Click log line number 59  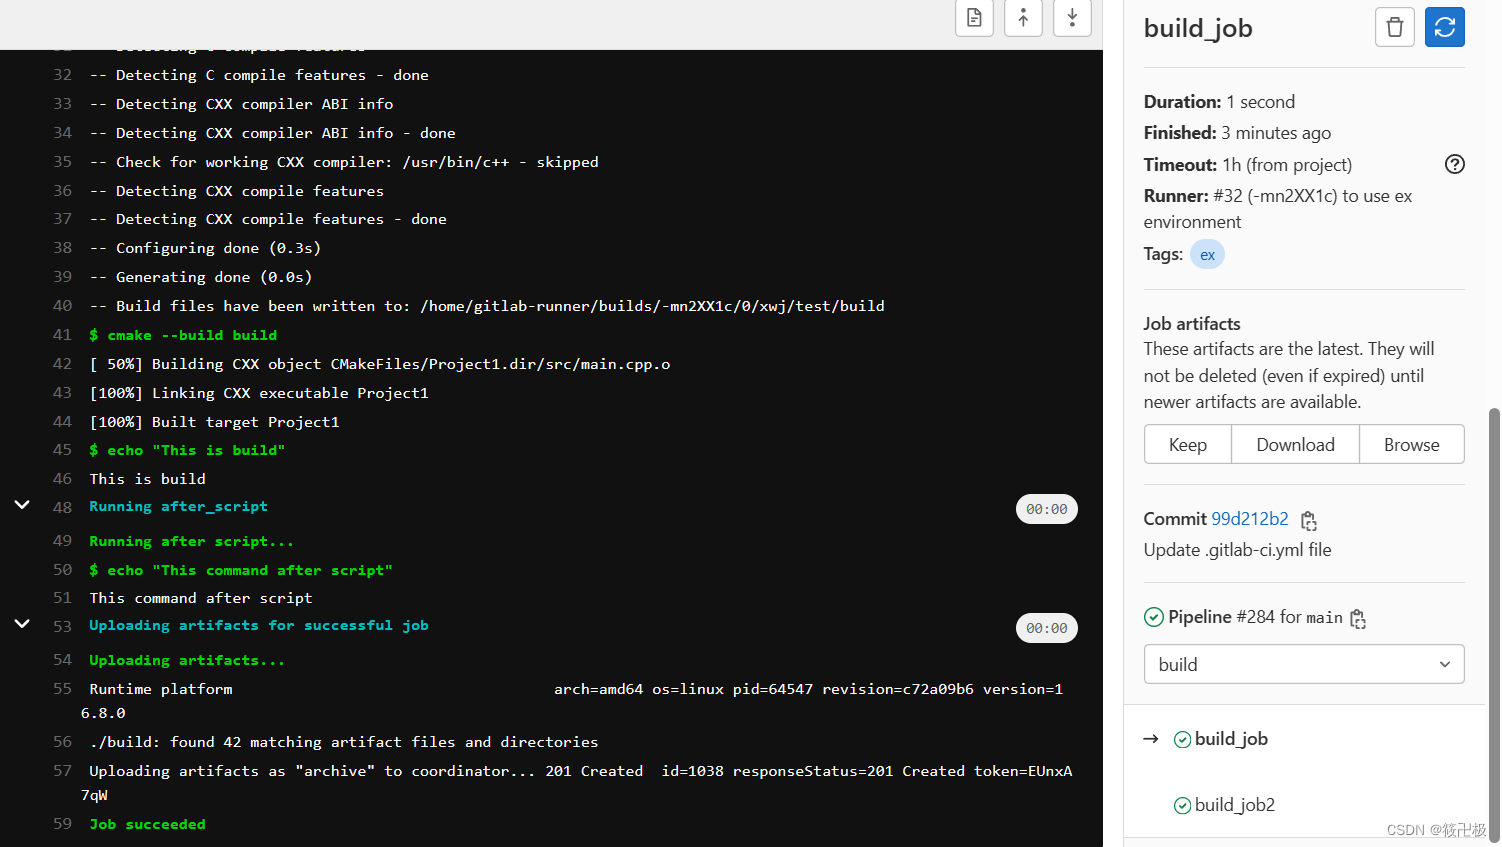coord(62,824)
